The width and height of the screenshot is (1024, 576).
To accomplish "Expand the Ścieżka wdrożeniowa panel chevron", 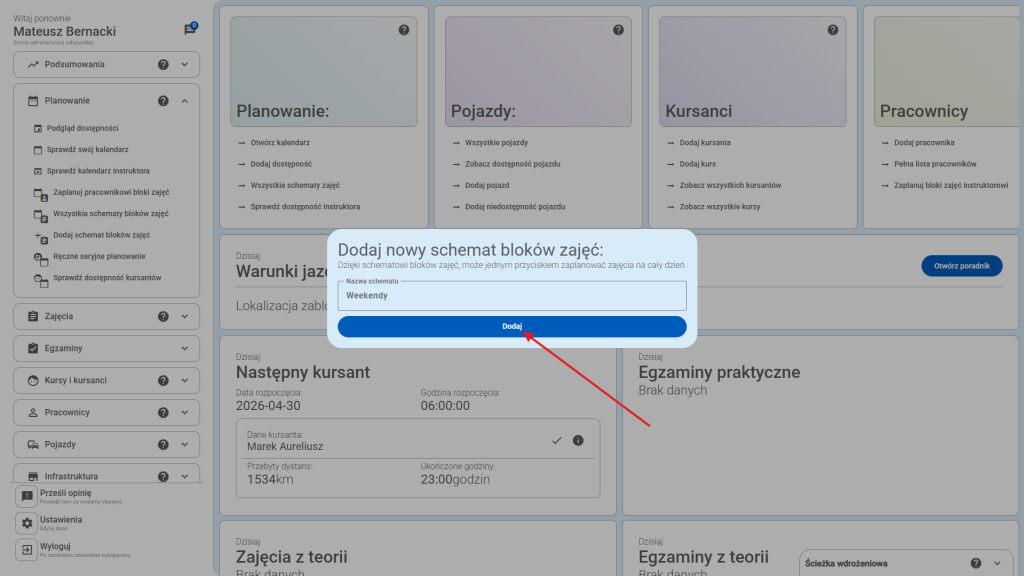I will (997, 563).
